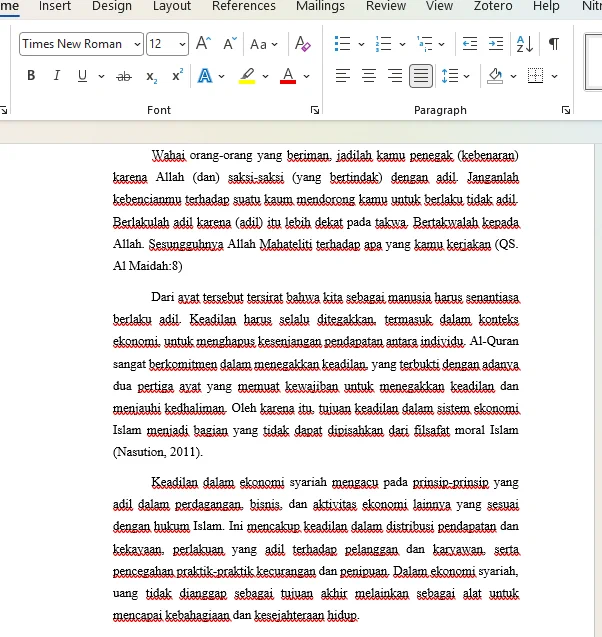This screenshot has height=637, width=602.
Task: Center the paragraph text
Action: coord(369,76)
